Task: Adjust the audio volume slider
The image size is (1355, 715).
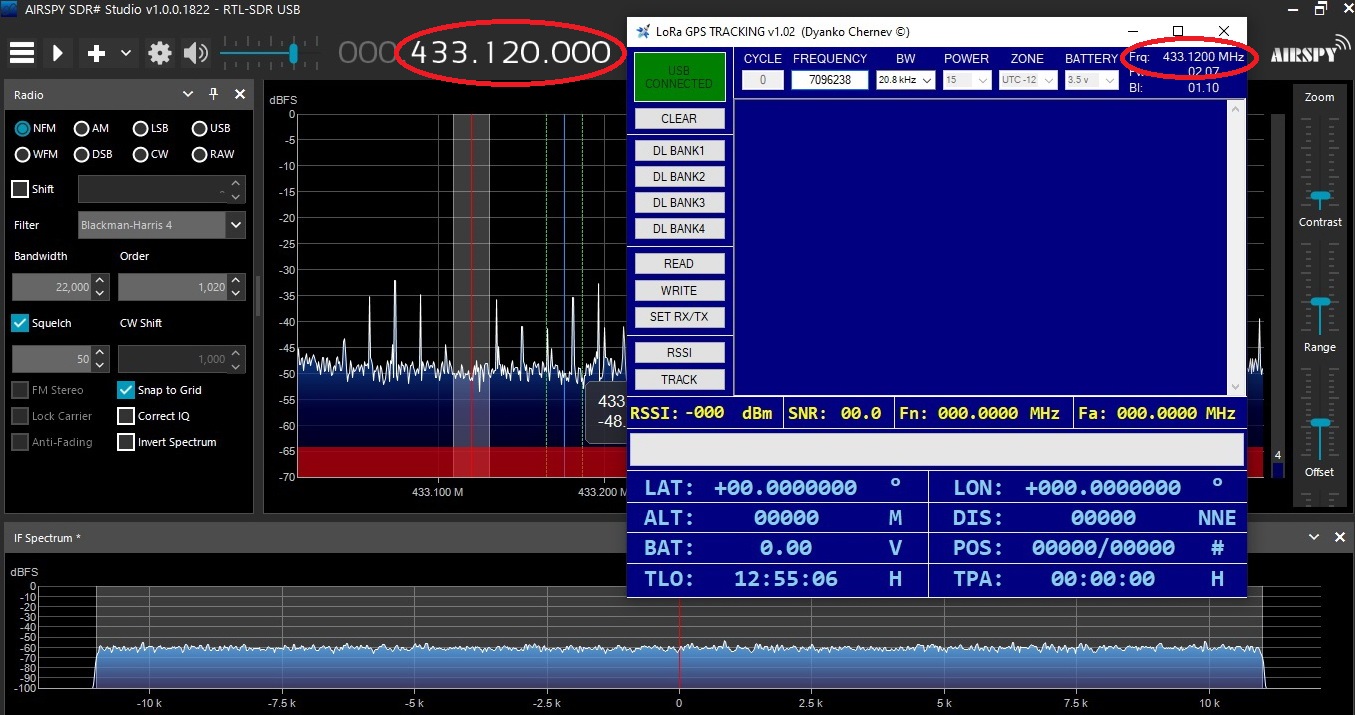Action: 293,53
